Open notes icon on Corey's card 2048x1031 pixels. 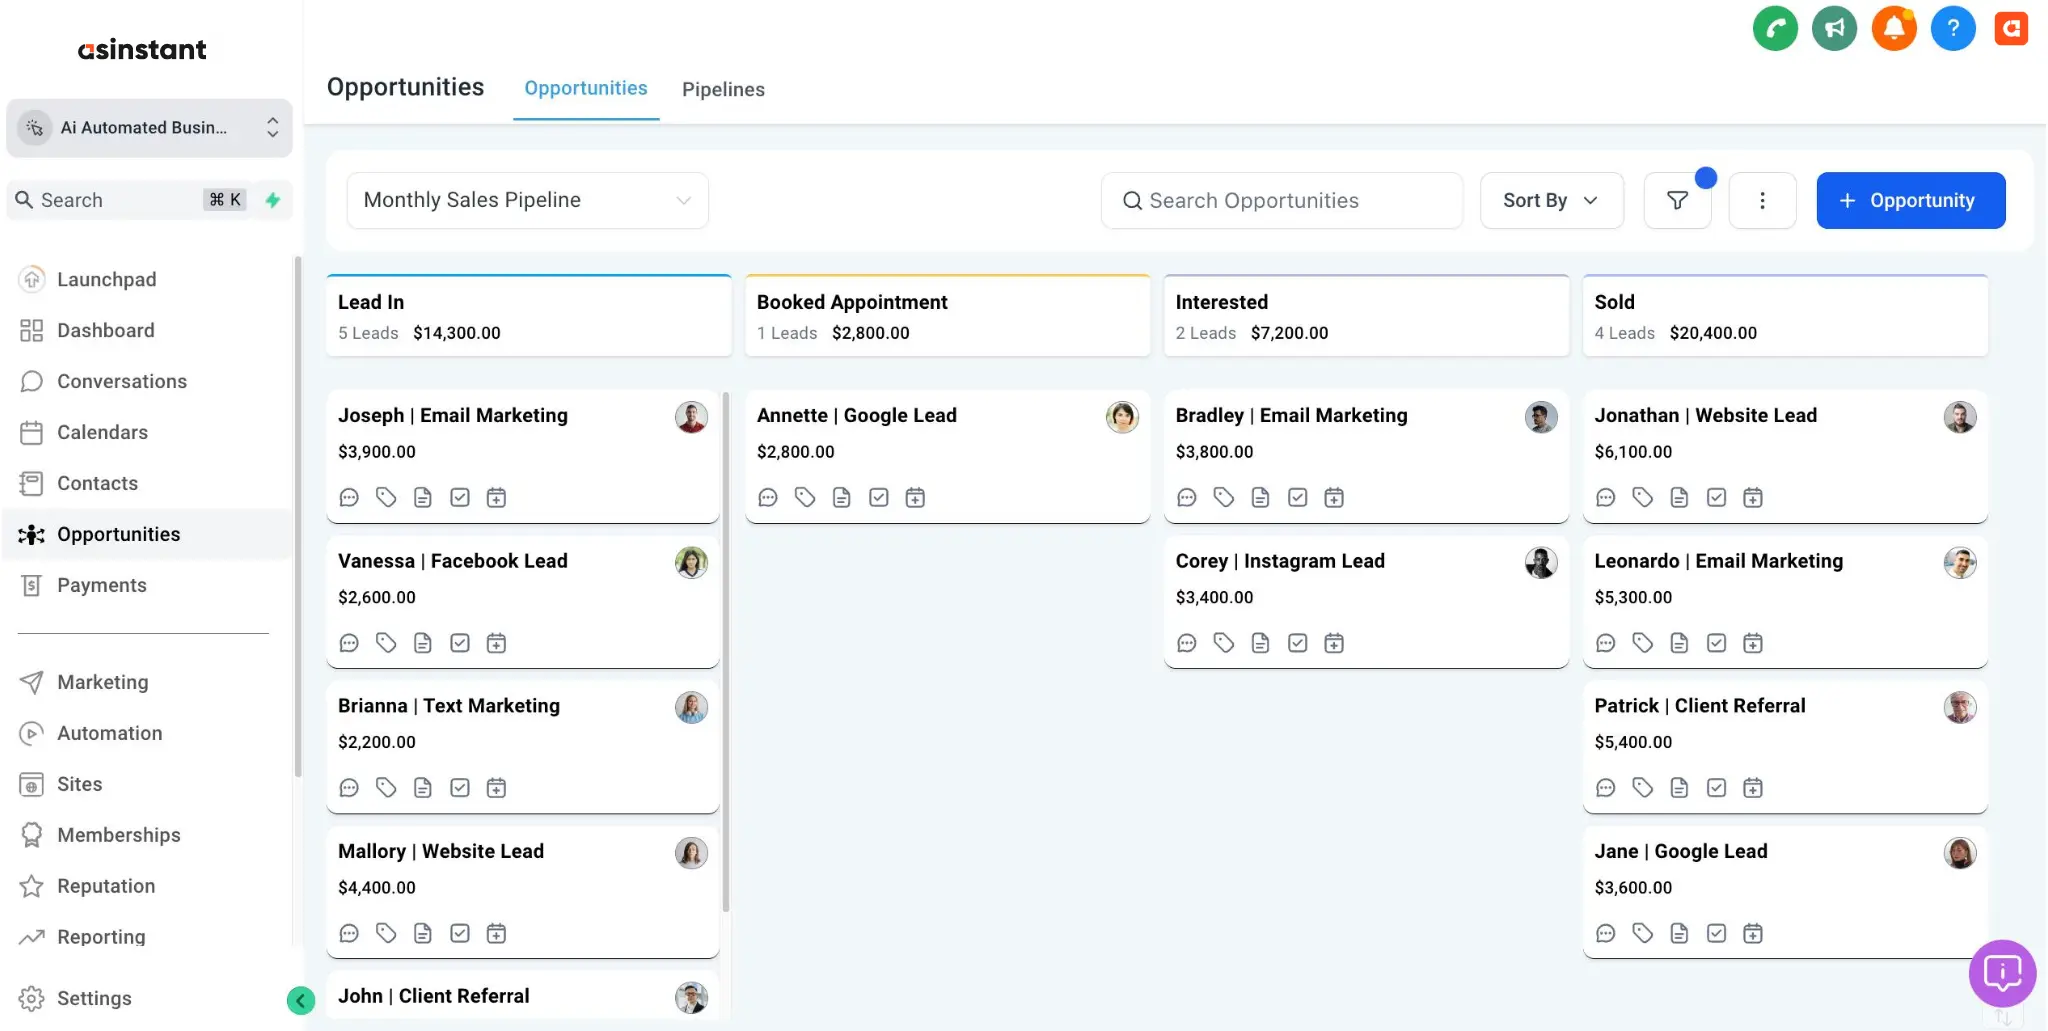pyautogui.click(x=1261, y=643)
